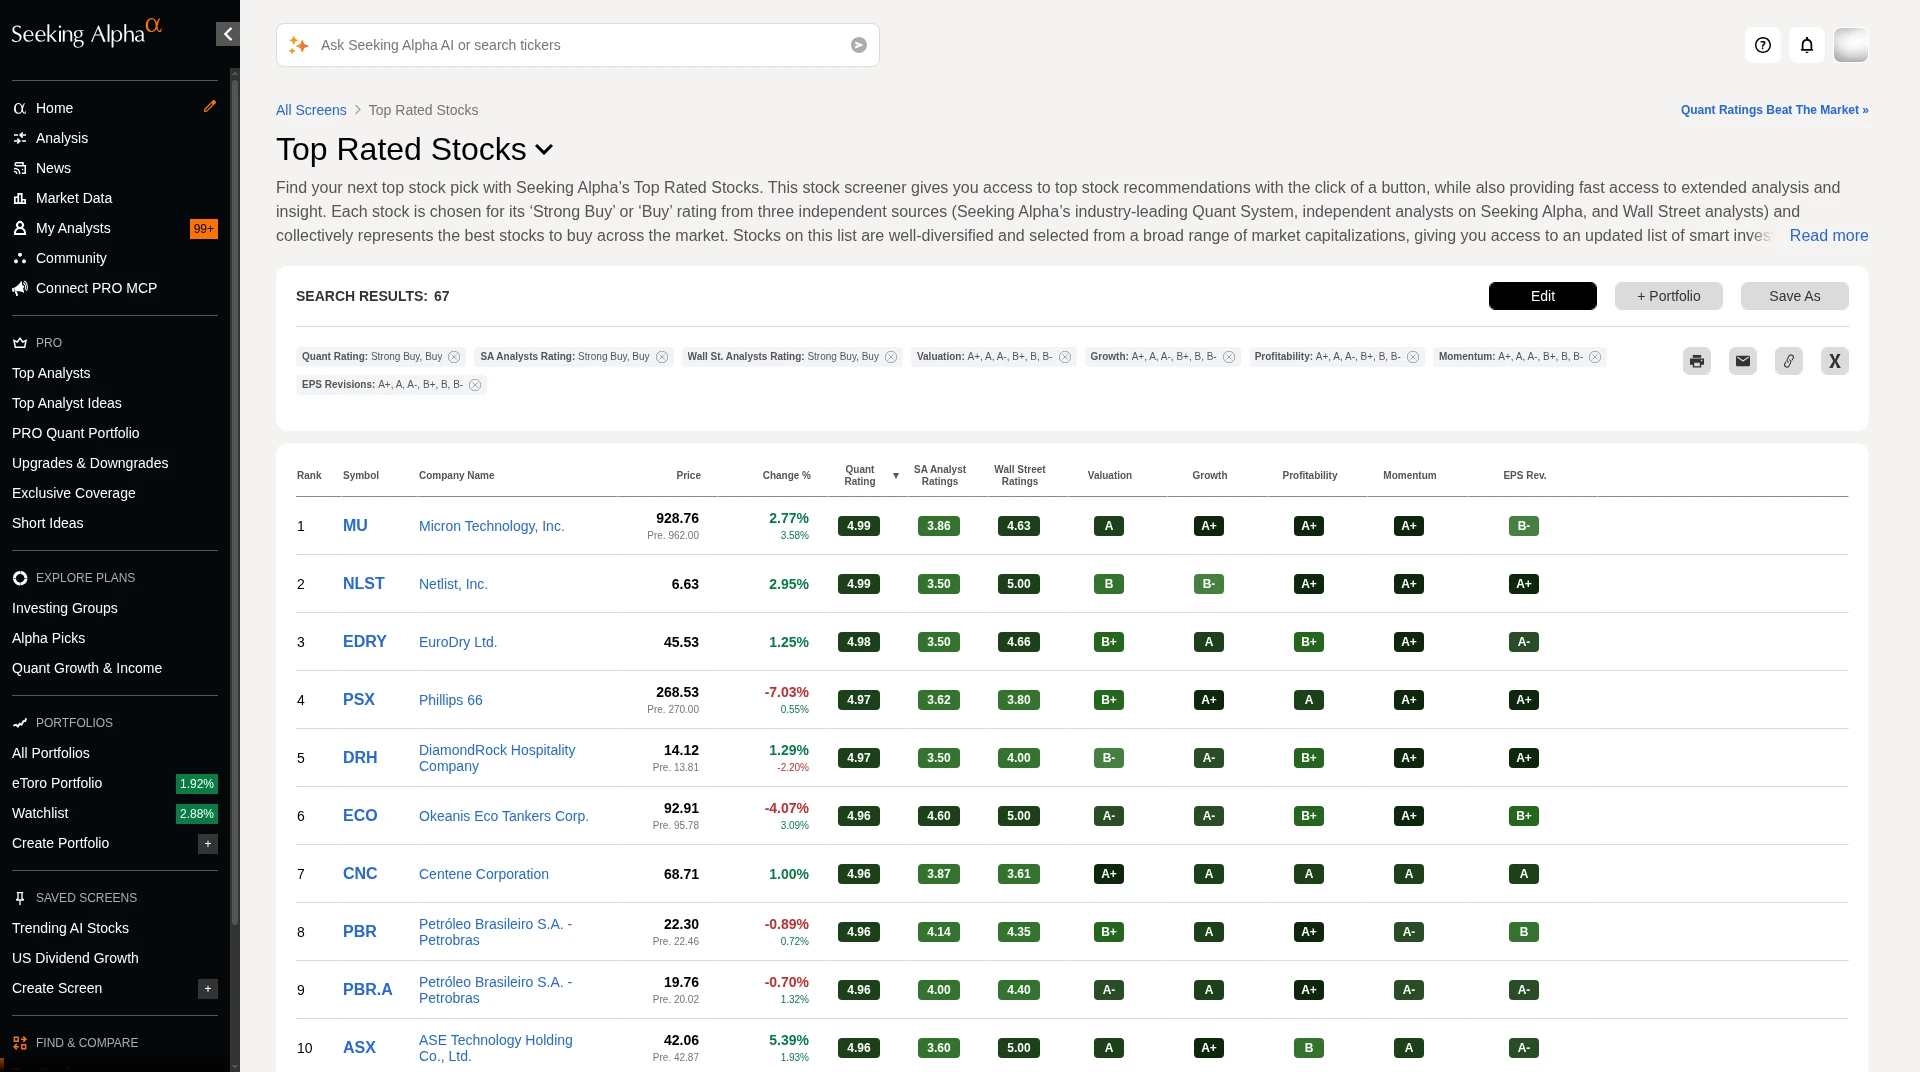Remove the Profitability filter chip
Viewport: 1920px width, 1072px height.
tap(1413, 357)
